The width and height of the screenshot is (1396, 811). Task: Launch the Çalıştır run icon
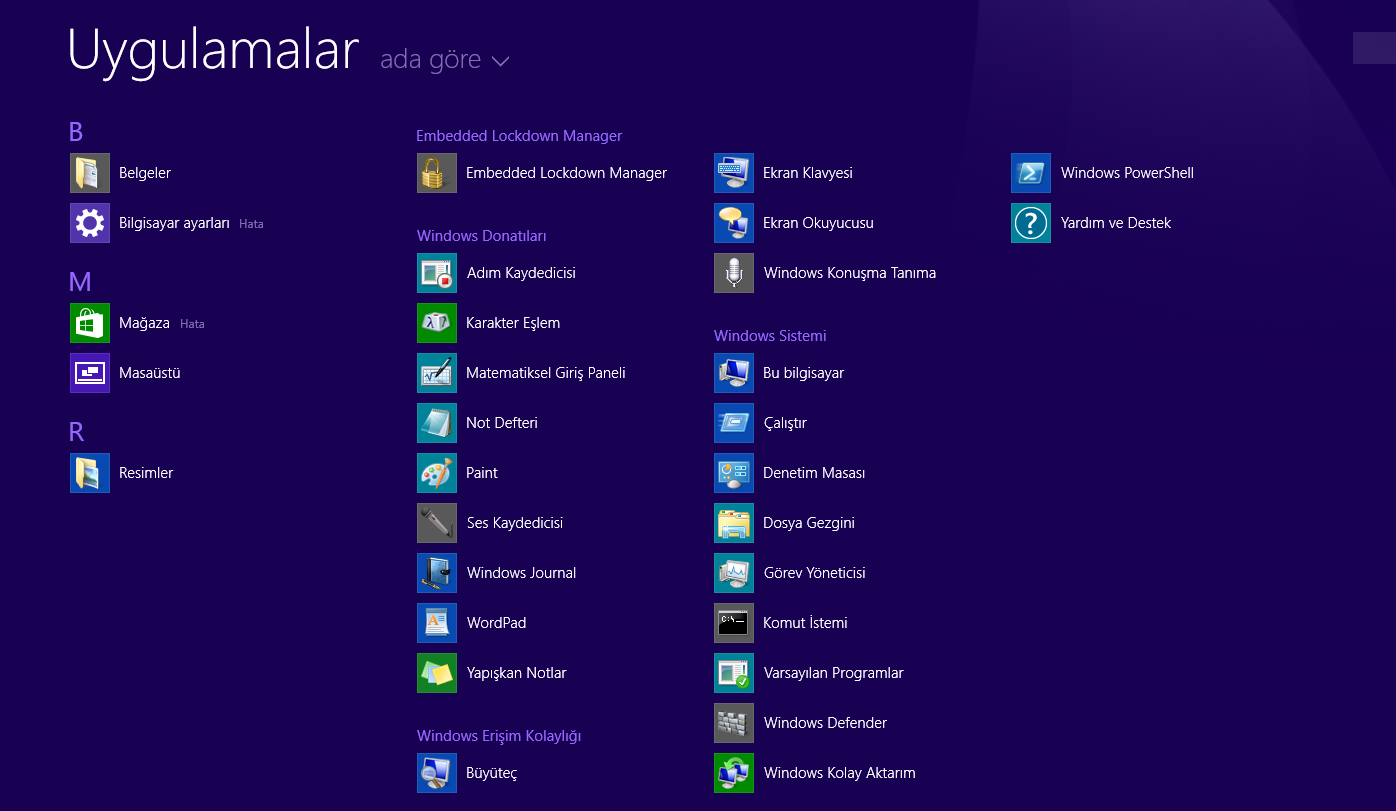point(734,423)
